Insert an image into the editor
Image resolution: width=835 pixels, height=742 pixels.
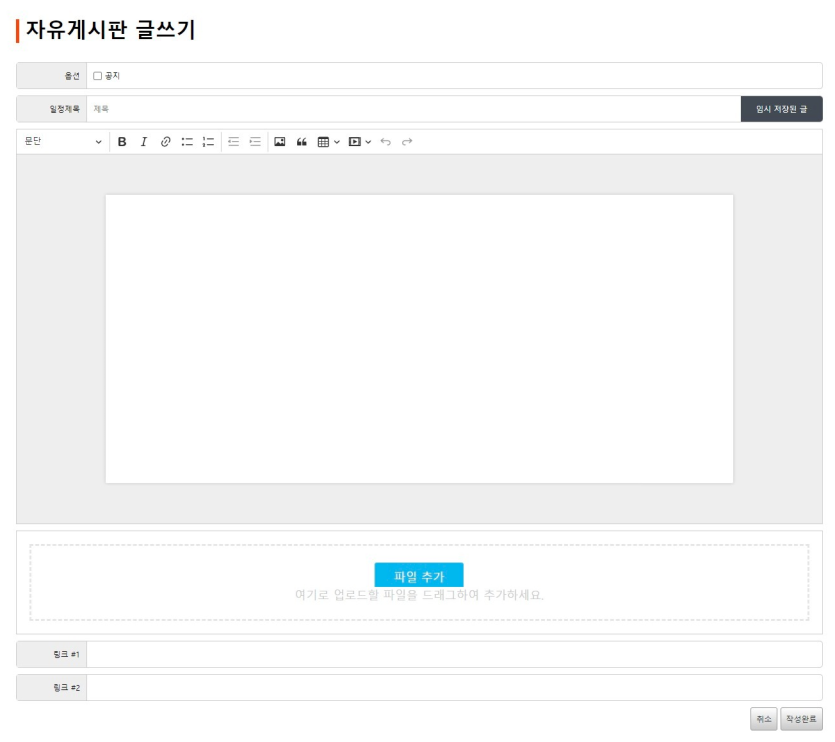click(x=280, y=142)
